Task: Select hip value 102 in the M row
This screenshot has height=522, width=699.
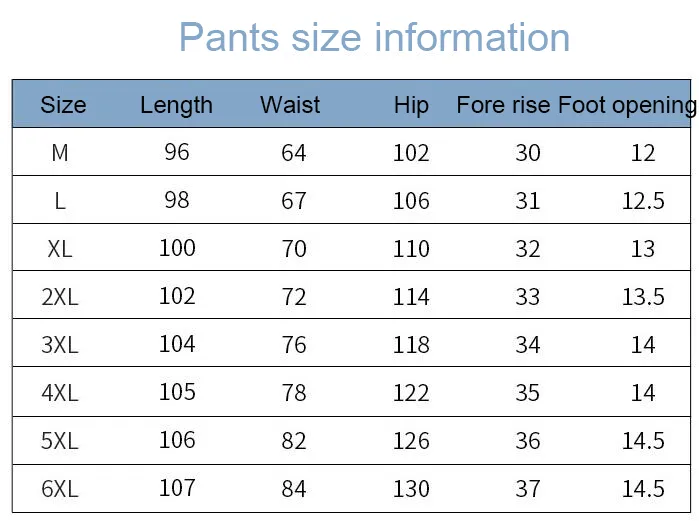Action: click(411, 153)
